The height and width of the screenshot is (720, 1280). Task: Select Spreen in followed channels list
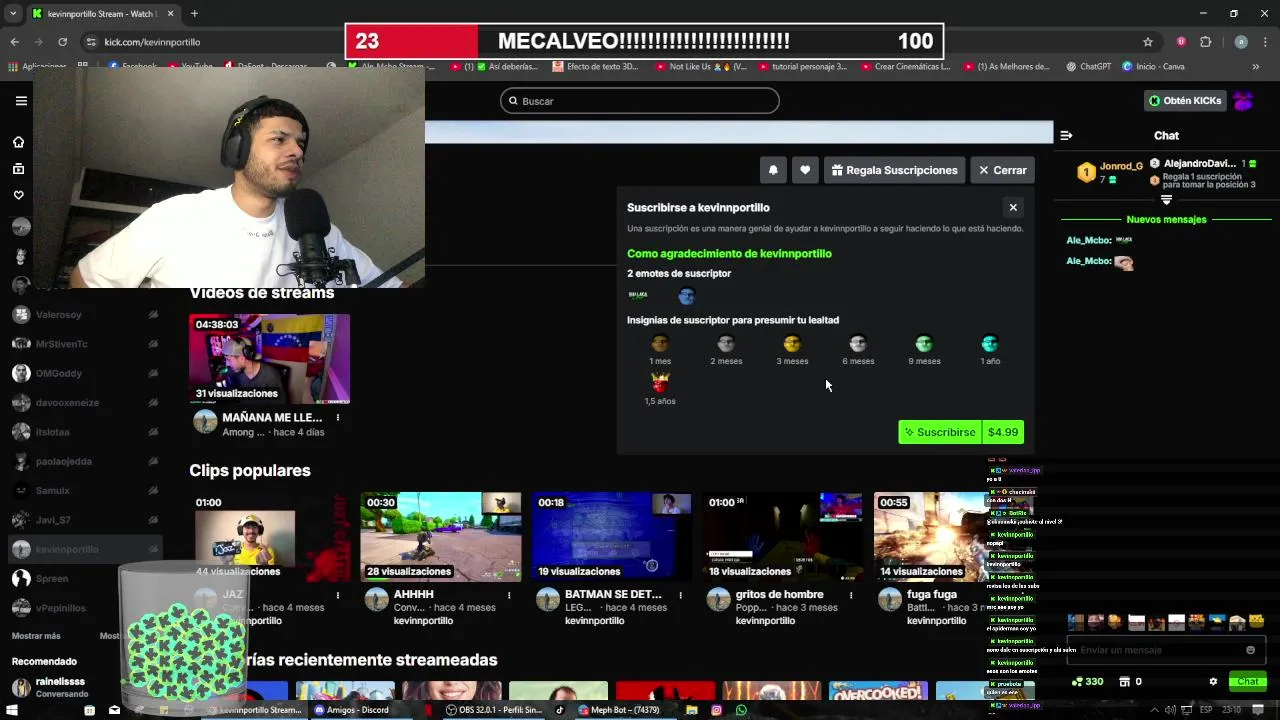pos(85,578)
